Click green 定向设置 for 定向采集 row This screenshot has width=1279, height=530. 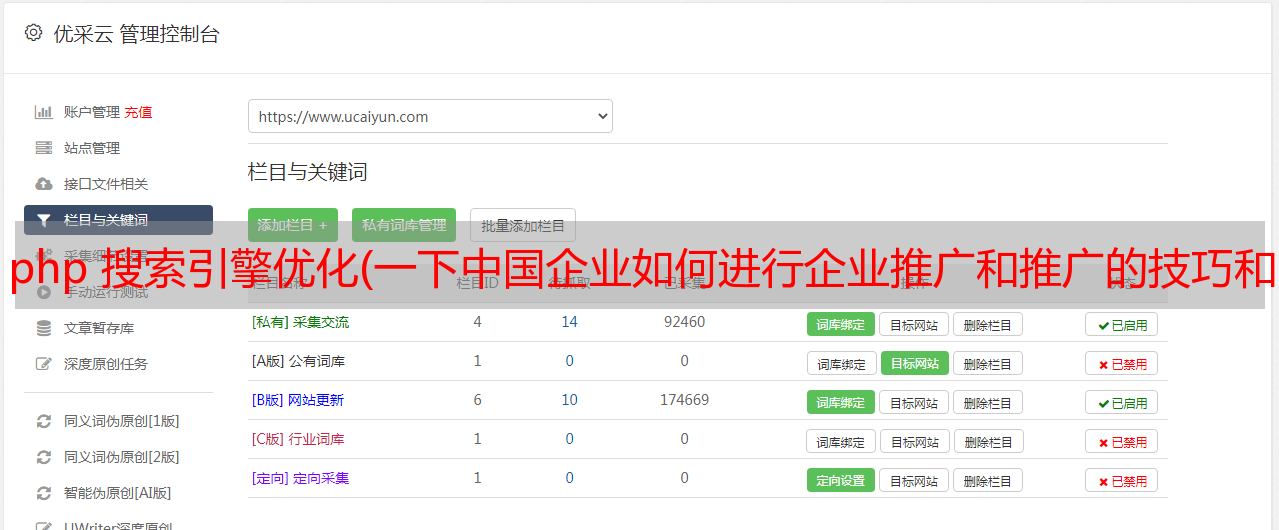pos(841,480)
